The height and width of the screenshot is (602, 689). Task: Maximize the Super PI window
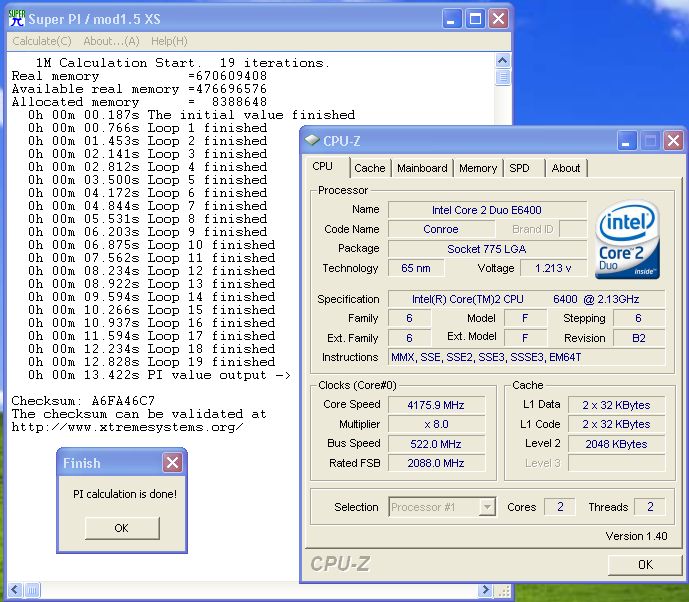point(474,18)
